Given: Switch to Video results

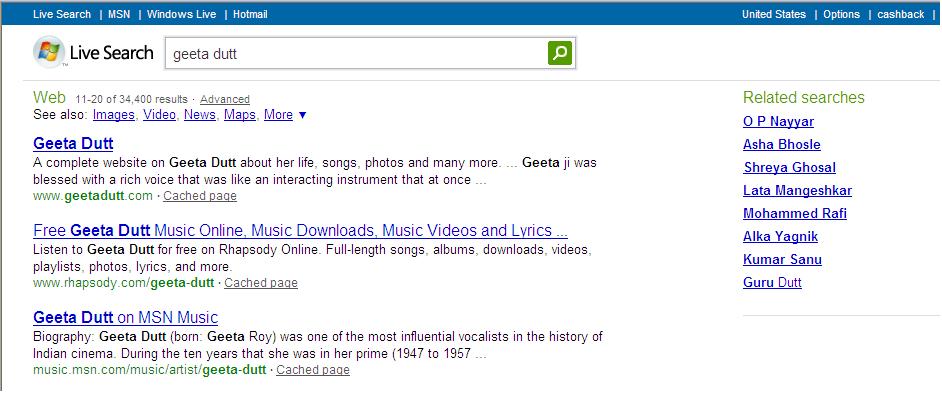Looking at the screenshot, I should pos(159,115).
